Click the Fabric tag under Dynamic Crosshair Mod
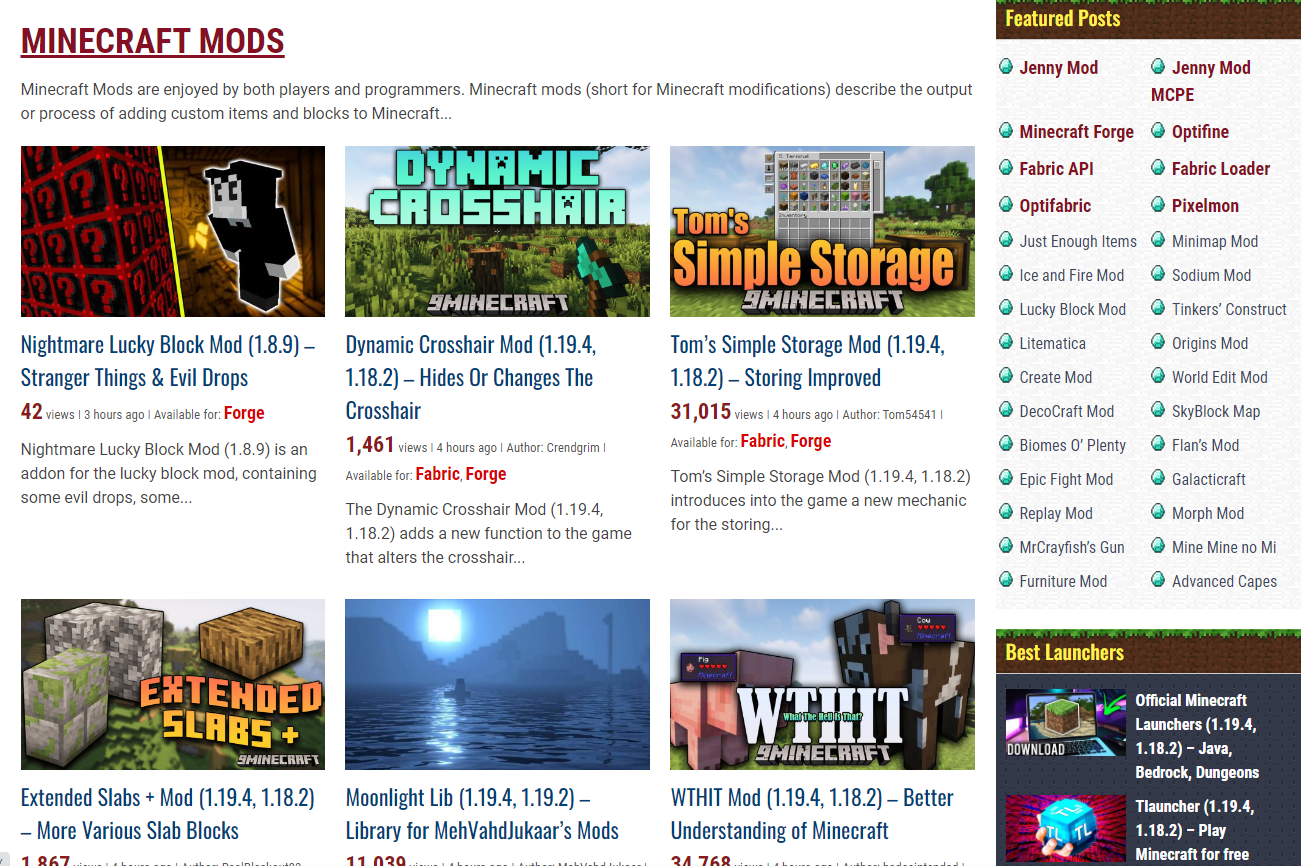The width and height of the screenshot is (1315, 866). coord(437,473)
